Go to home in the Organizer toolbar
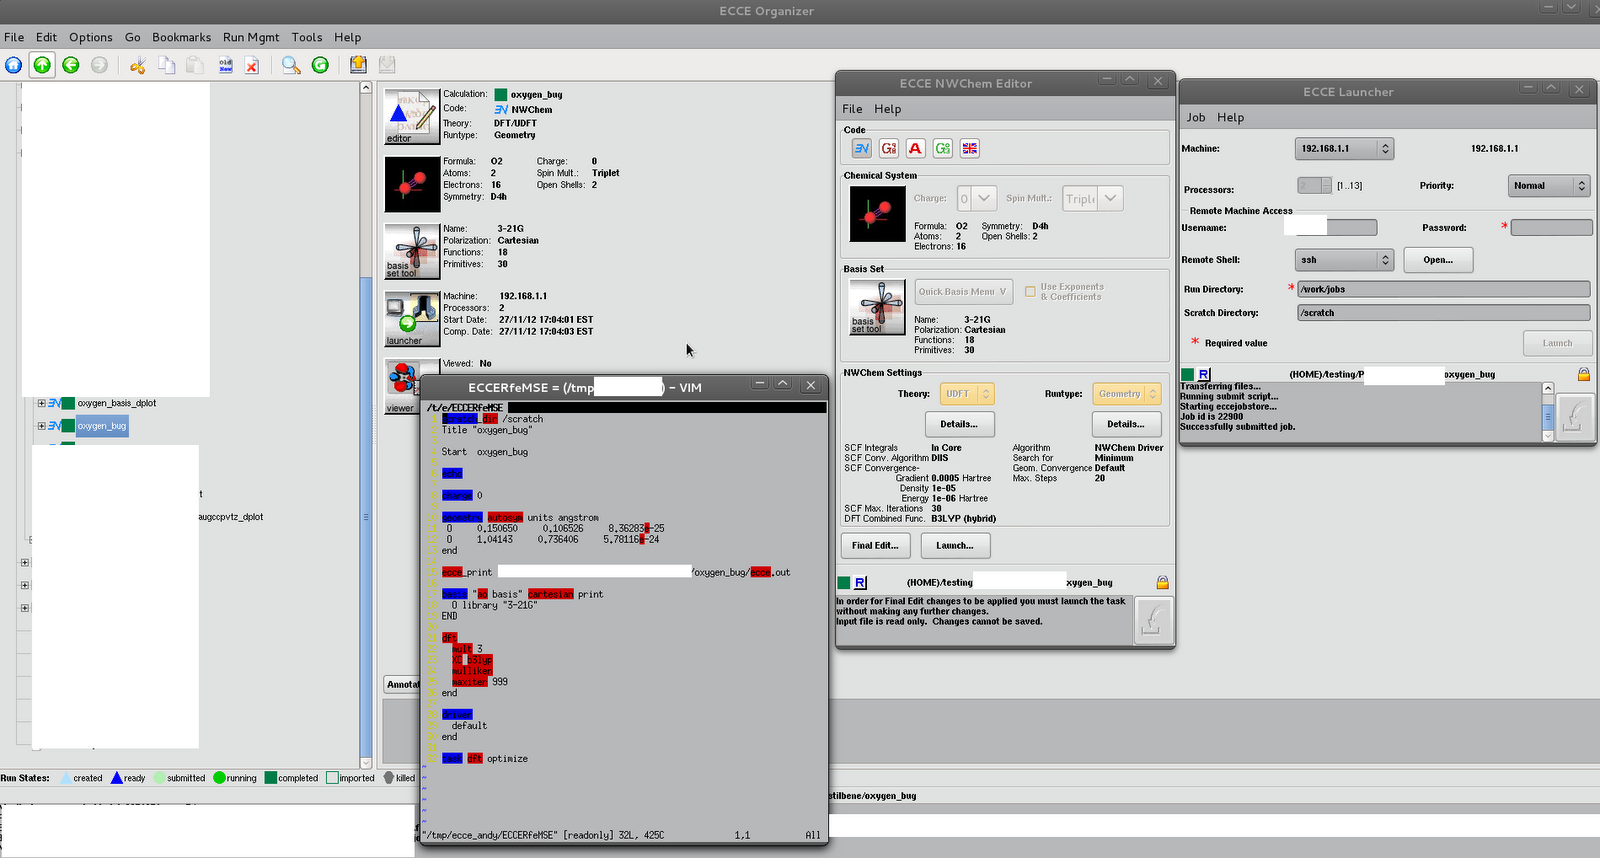The image size is (1600, 858). [13, 65]
